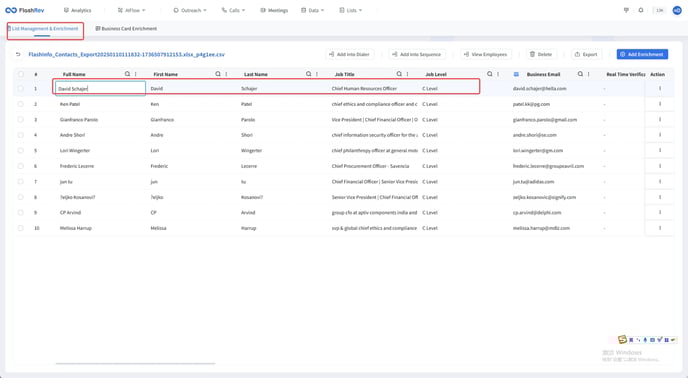Open Job Level column options menu
This screenshot has height=378, width=688.
pyautogui.click(x=498, y=74)
